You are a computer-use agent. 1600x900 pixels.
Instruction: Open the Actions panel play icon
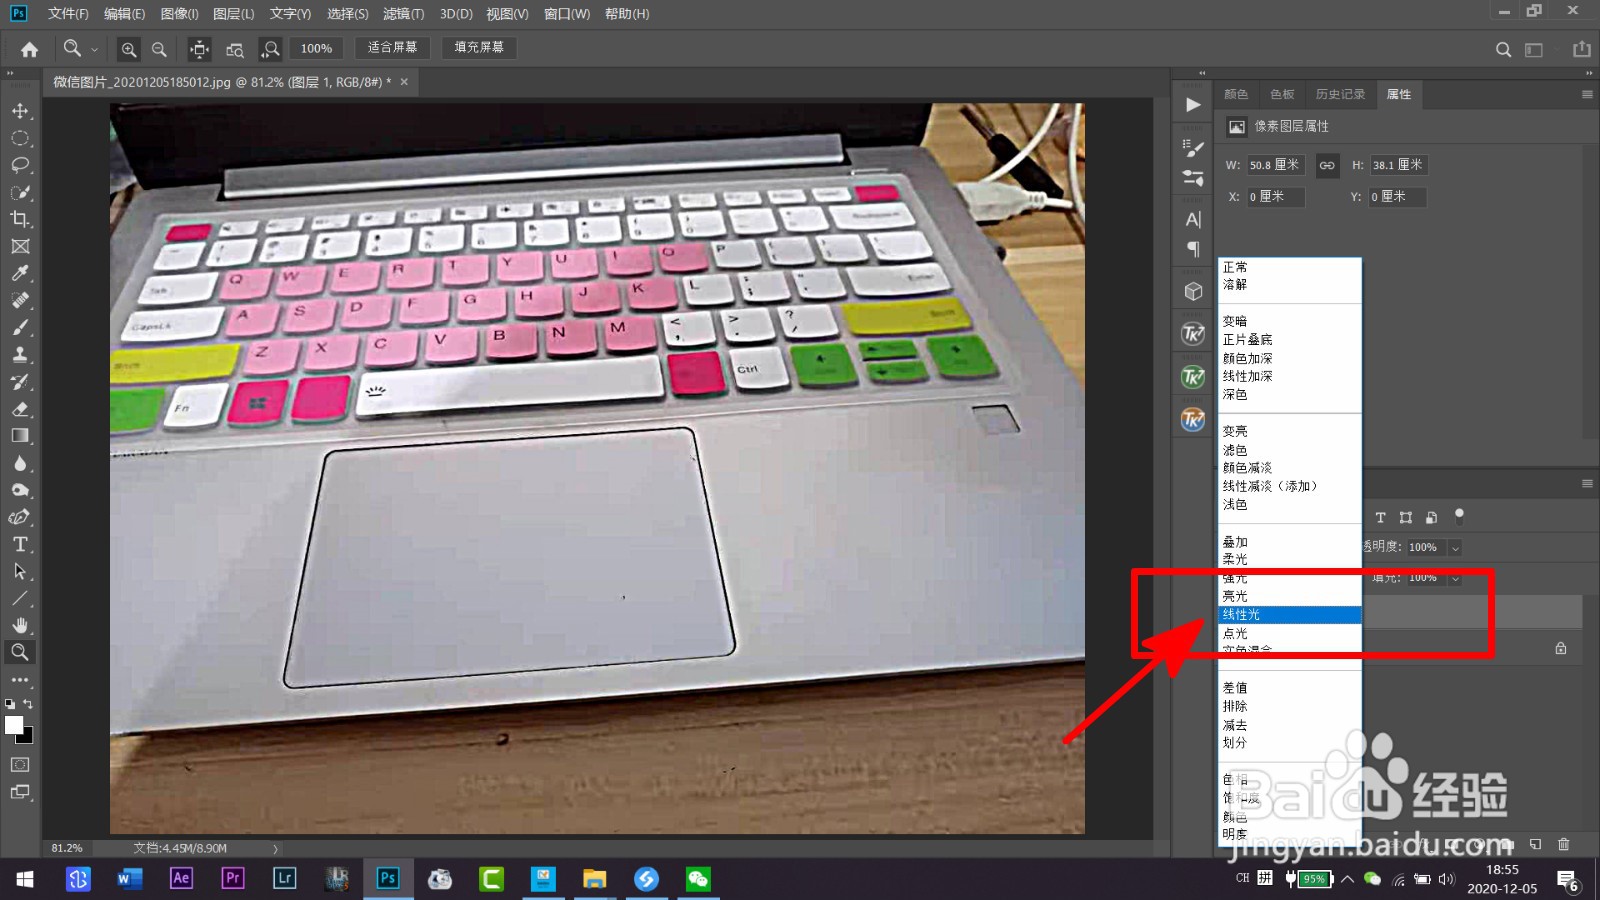pyautogui.click(x=1193, y=104)
